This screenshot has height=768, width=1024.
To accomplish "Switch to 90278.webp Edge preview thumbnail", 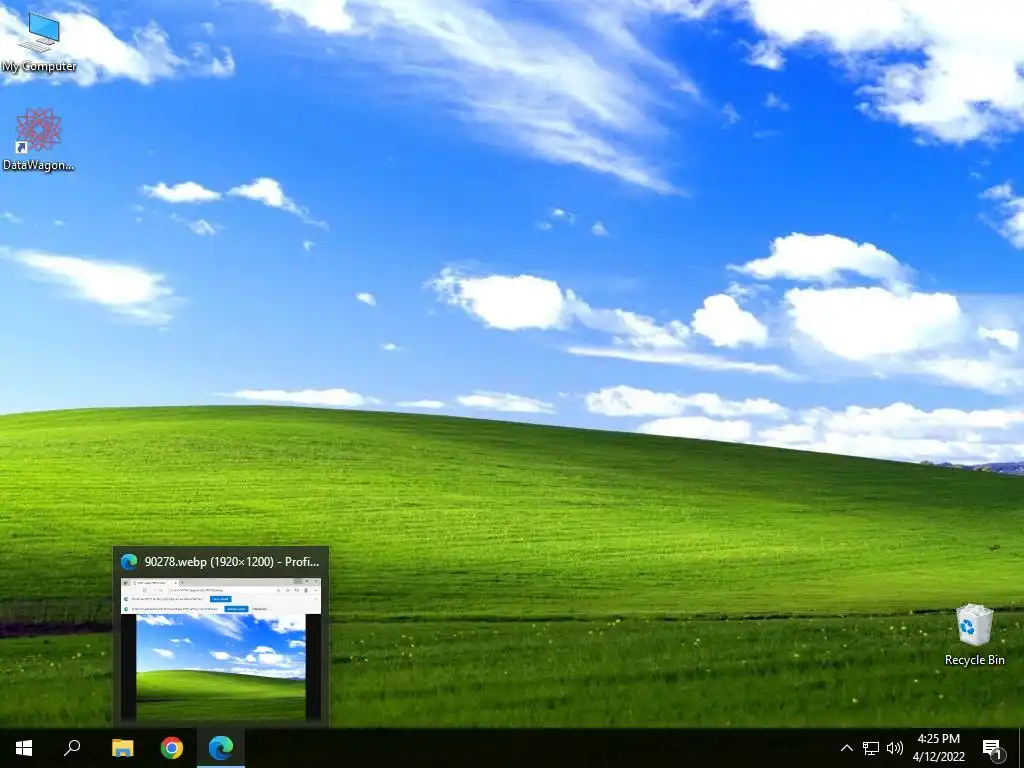I will tap(221, 649).
